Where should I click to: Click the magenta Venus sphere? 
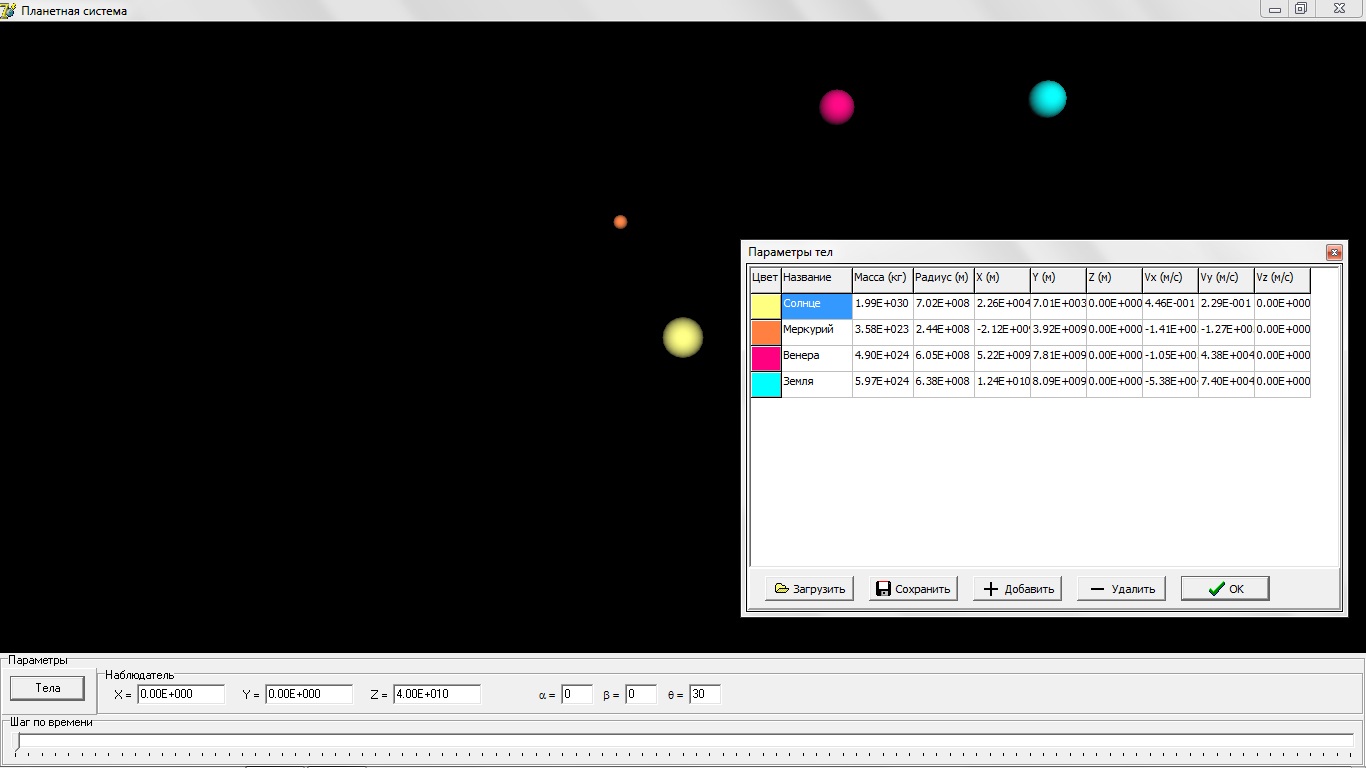click(837, 107)
